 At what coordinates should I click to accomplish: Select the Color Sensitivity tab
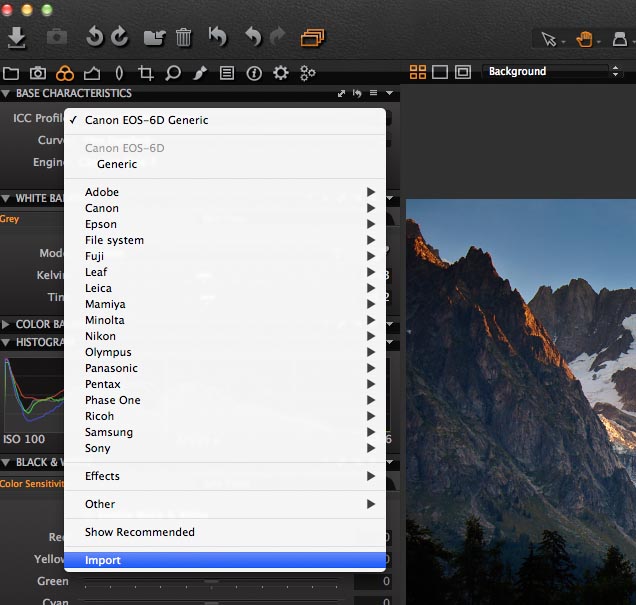tap(32, 484)
